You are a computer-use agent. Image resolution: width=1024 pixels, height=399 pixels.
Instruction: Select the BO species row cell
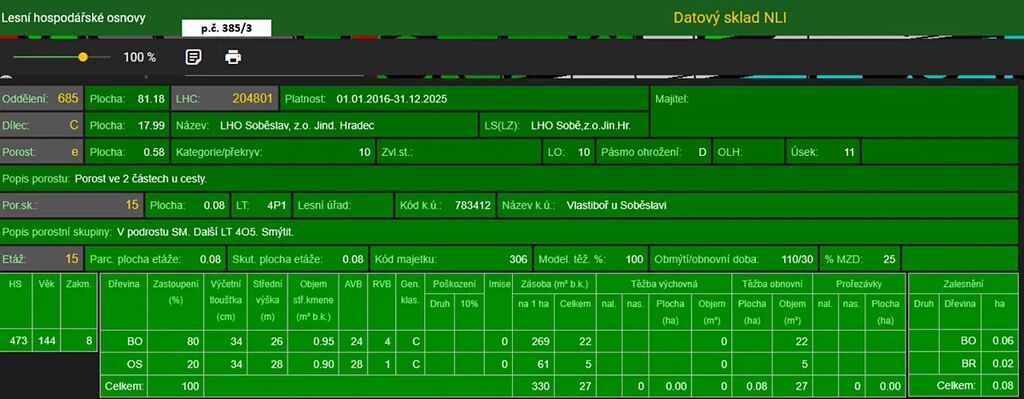pyautogui.click(x=135, y=341)
